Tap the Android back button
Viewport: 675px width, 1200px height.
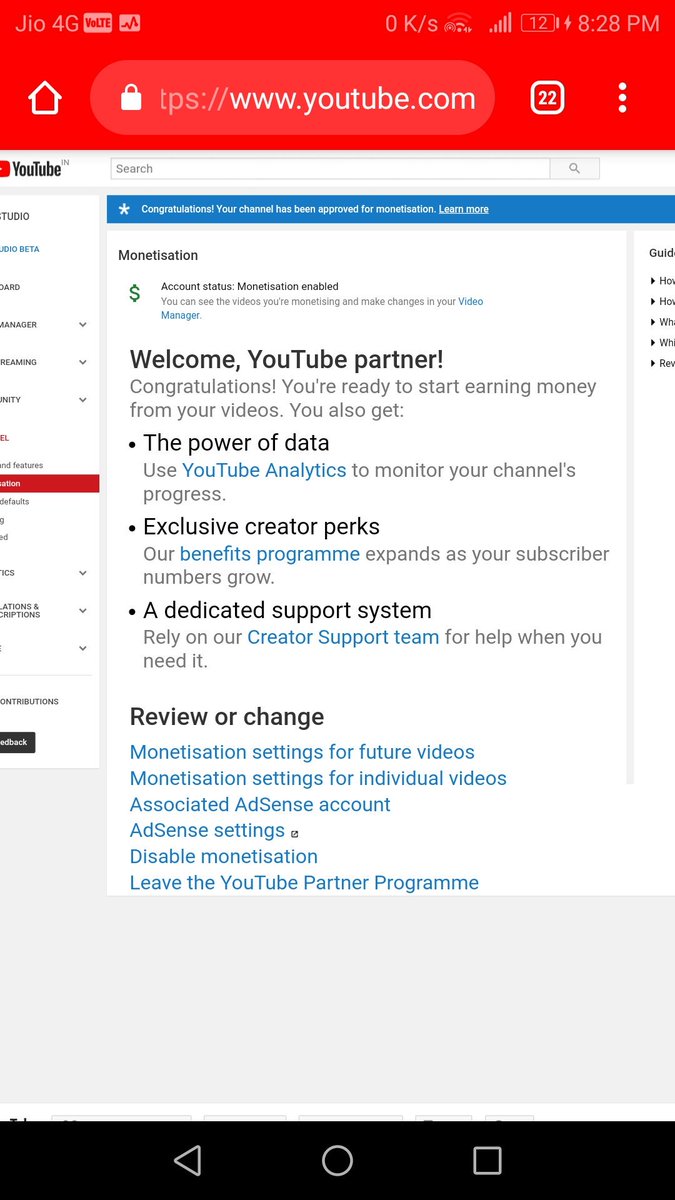click(x=187, y=1160)
